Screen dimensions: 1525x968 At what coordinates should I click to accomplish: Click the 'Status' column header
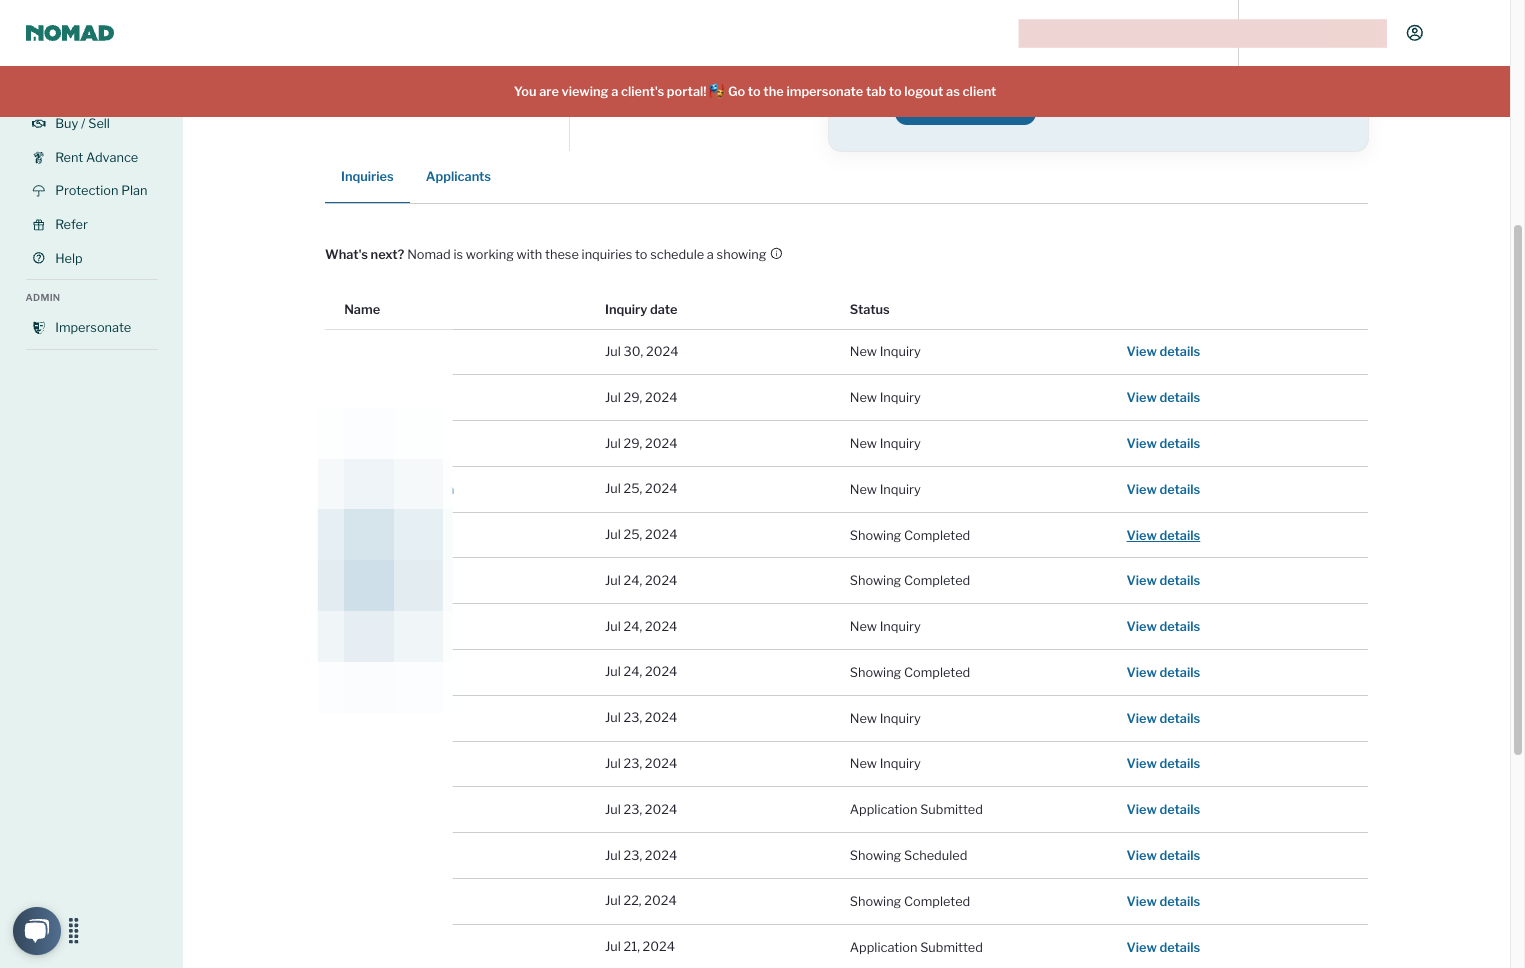click(869, 310)
